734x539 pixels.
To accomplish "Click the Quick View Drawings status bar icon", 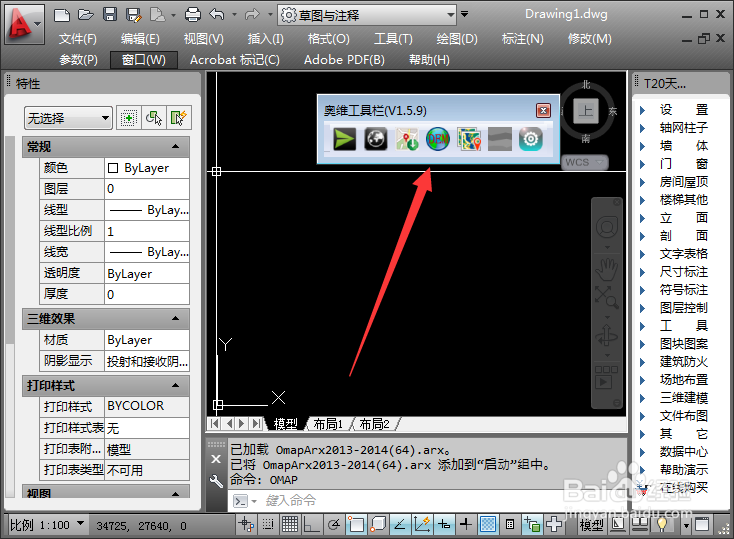I will click(640, 524).
